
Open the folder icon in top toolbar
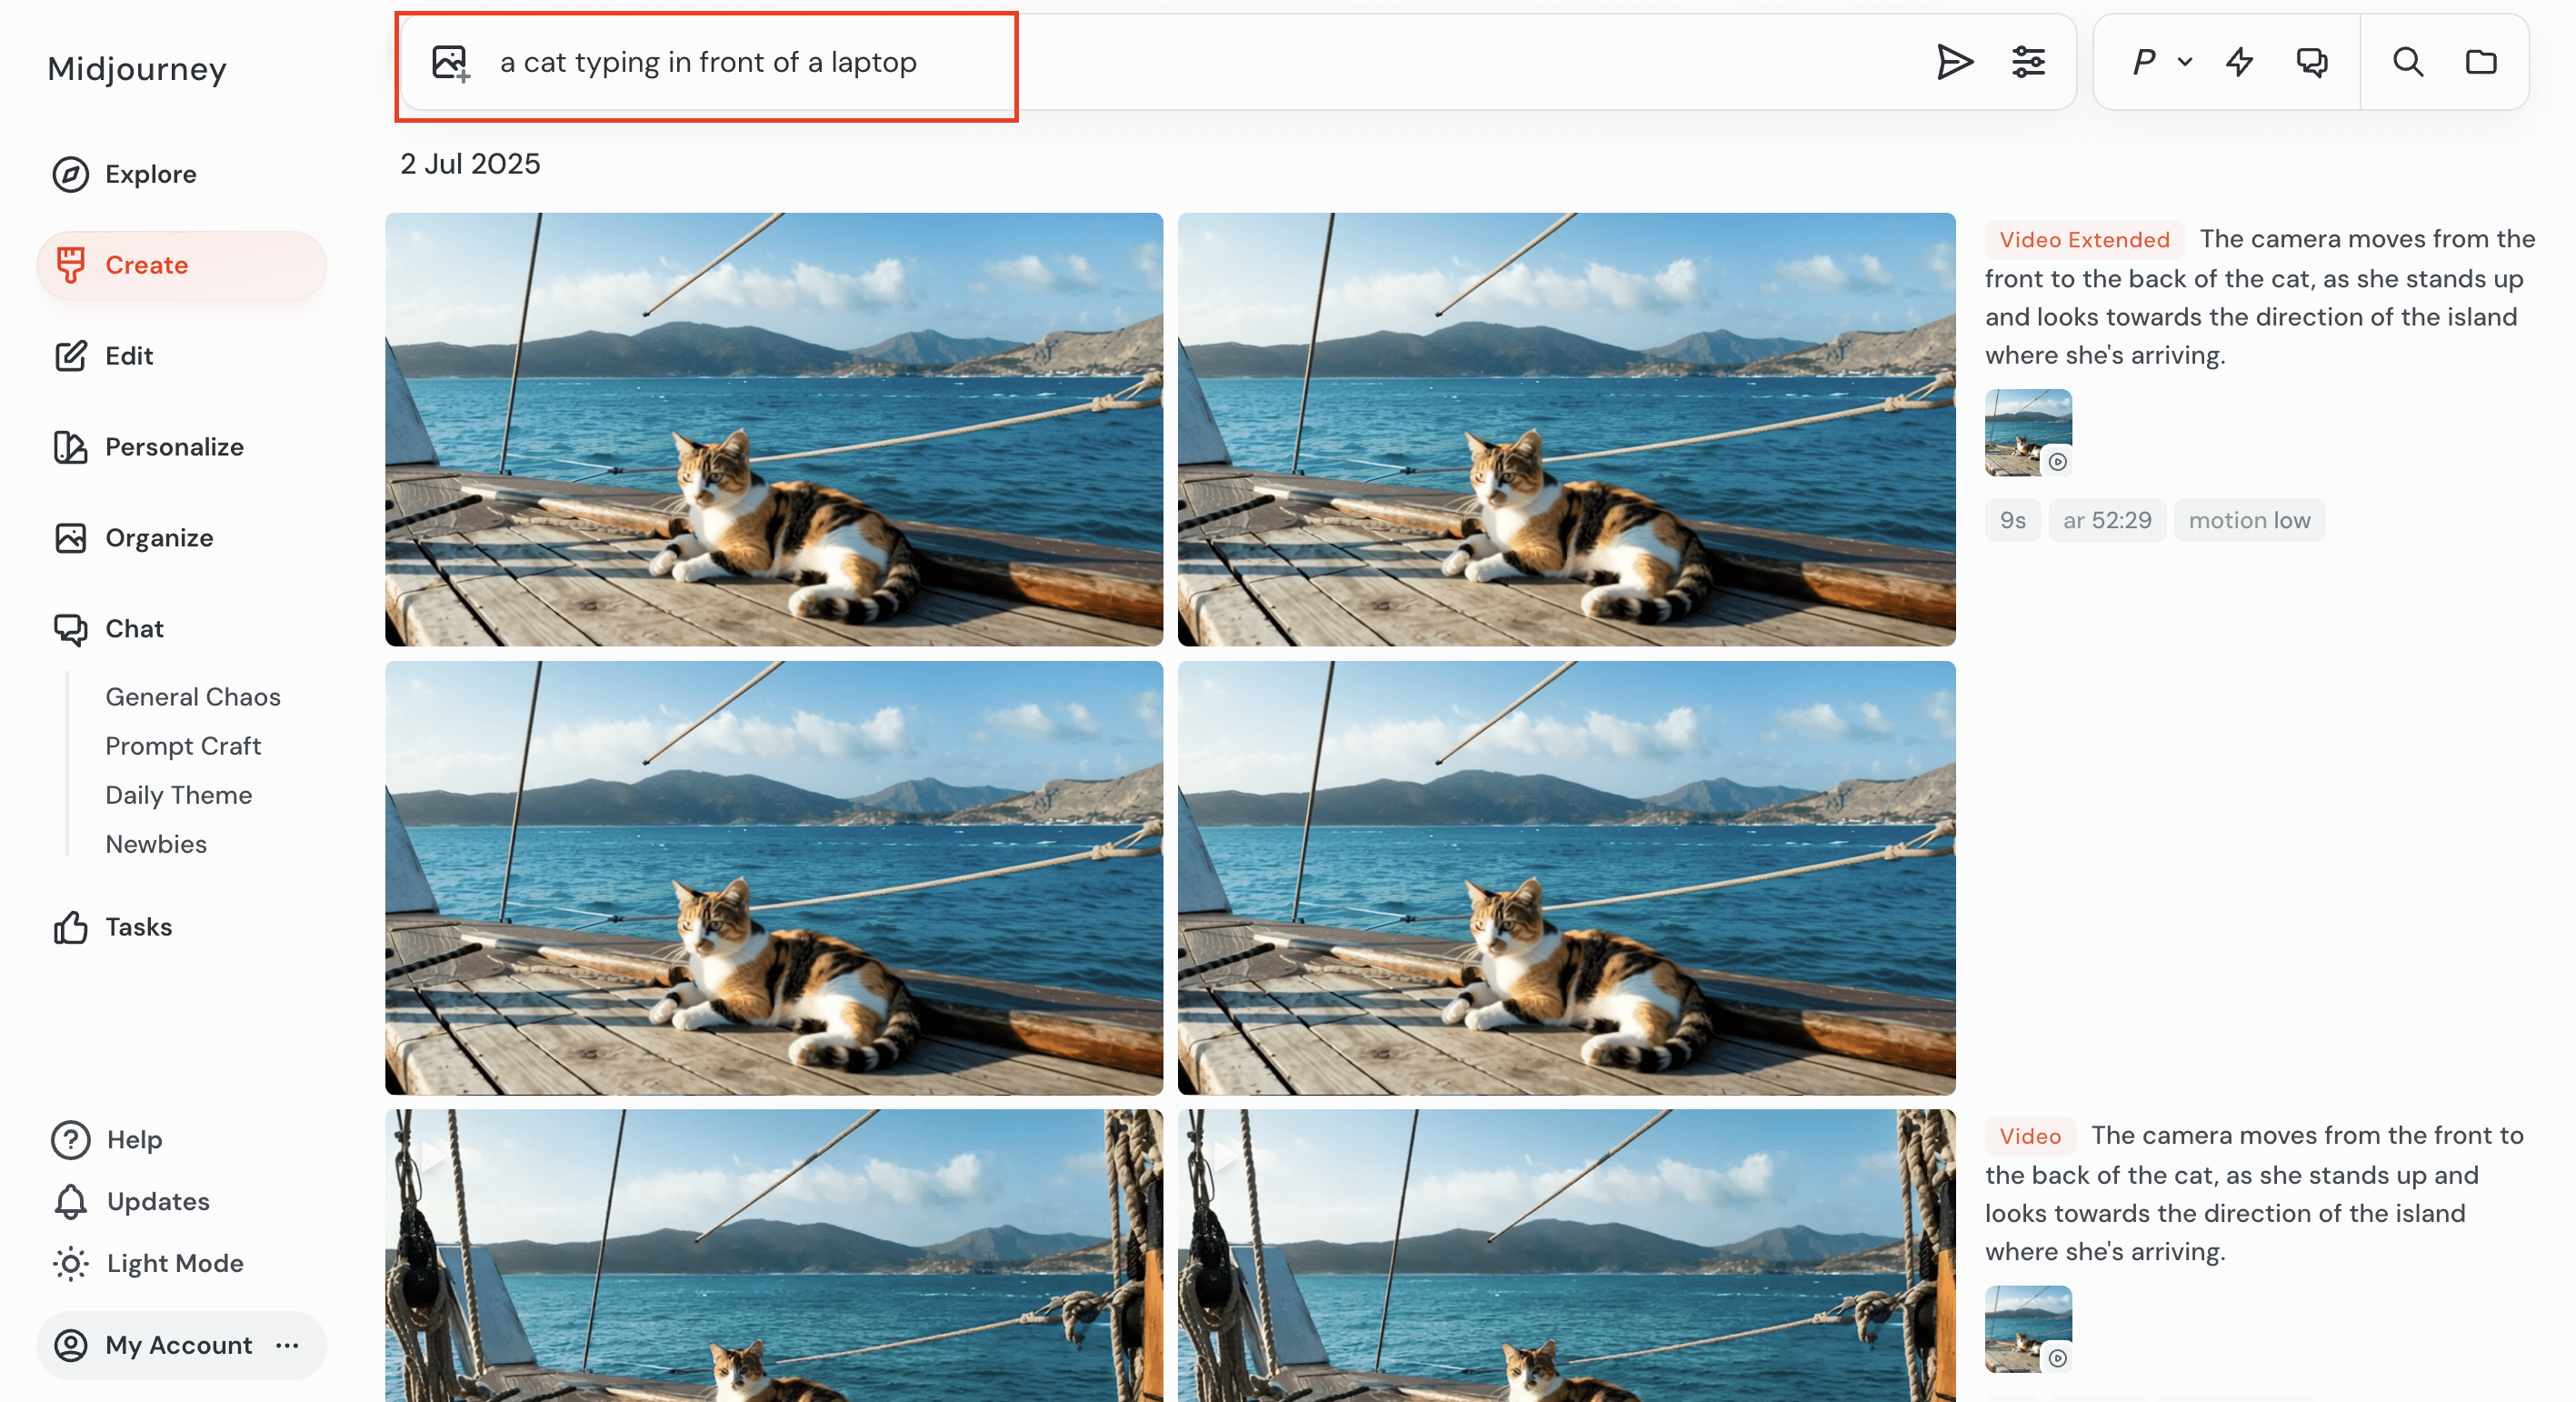point(2481,62)
